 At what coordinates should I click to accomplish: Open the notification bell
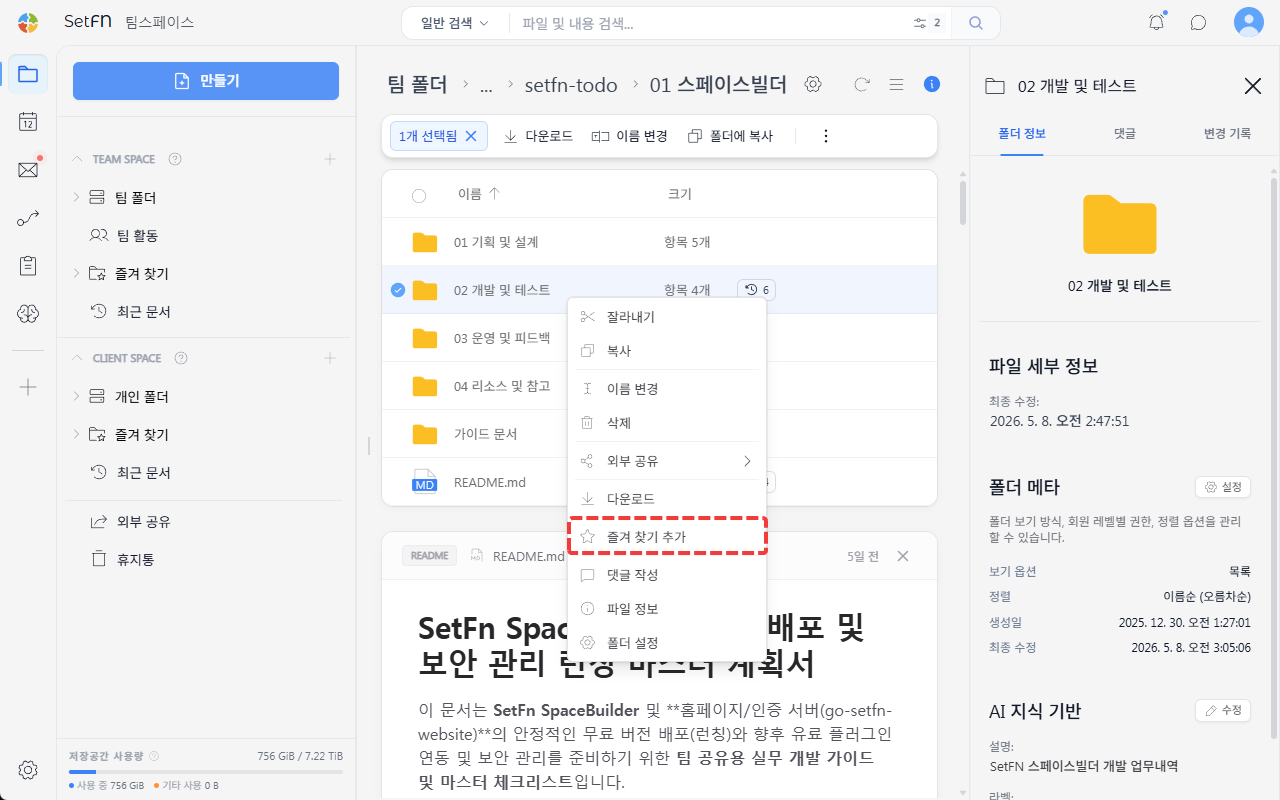tap(1157, 22)
